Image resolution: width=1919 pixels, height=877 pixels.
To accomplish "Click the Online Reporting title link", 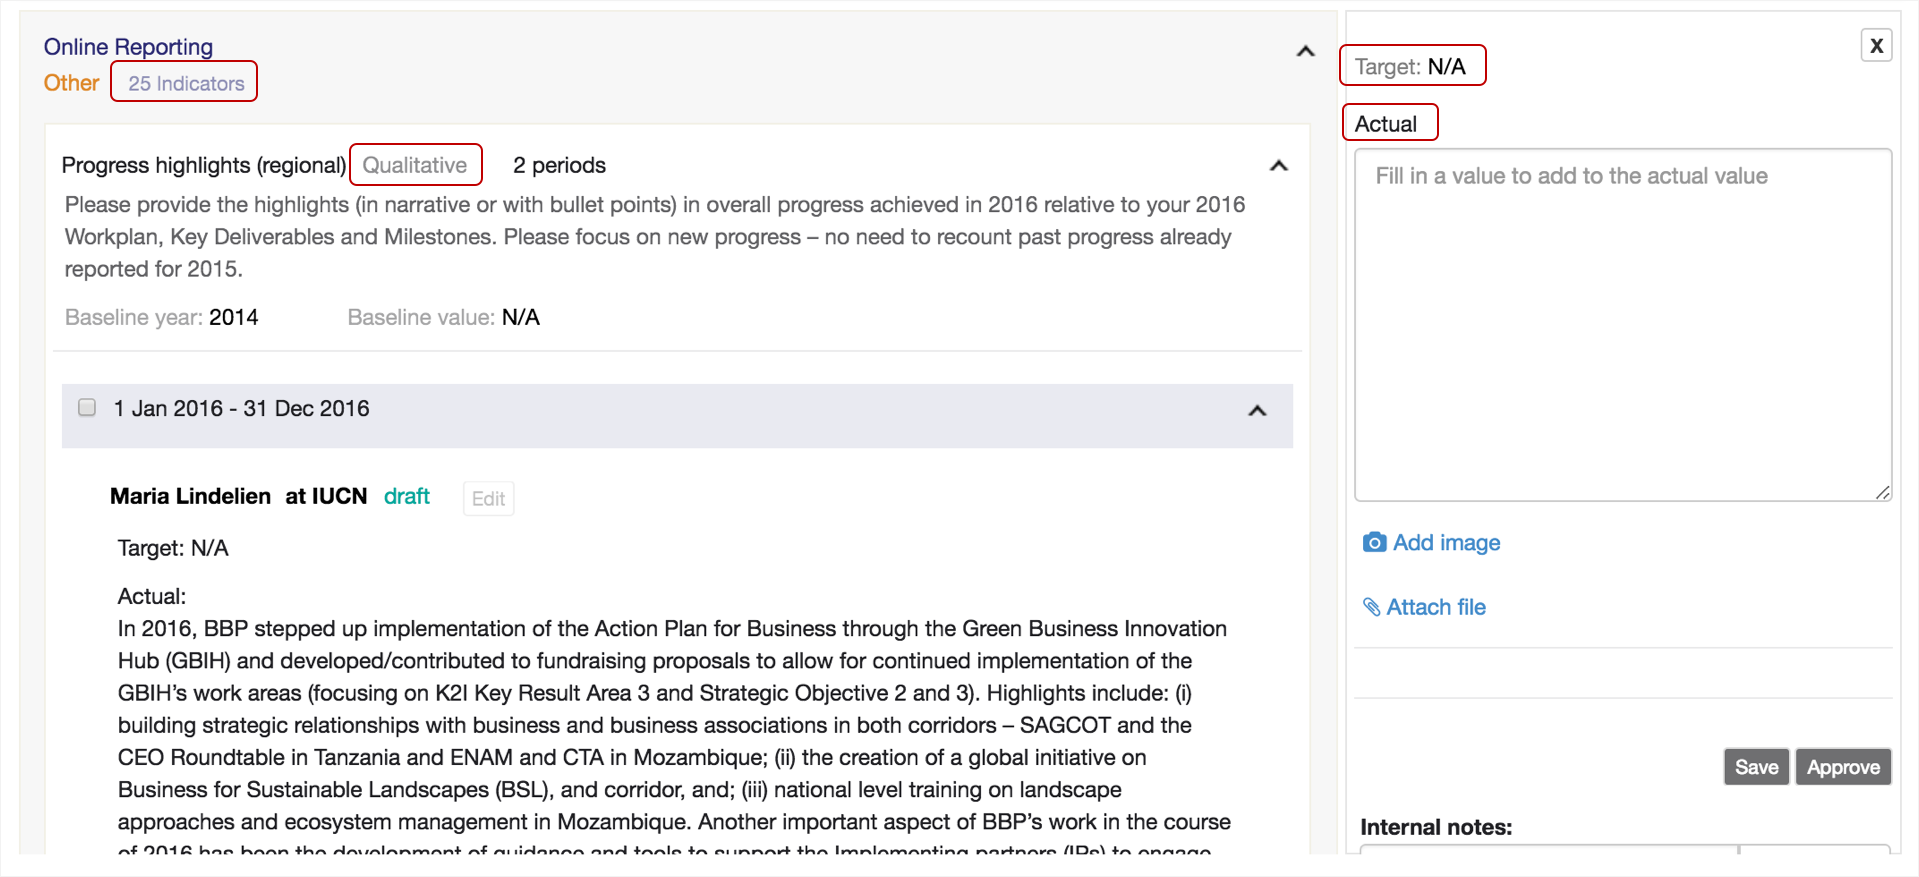I will click(x=128, y=47).
